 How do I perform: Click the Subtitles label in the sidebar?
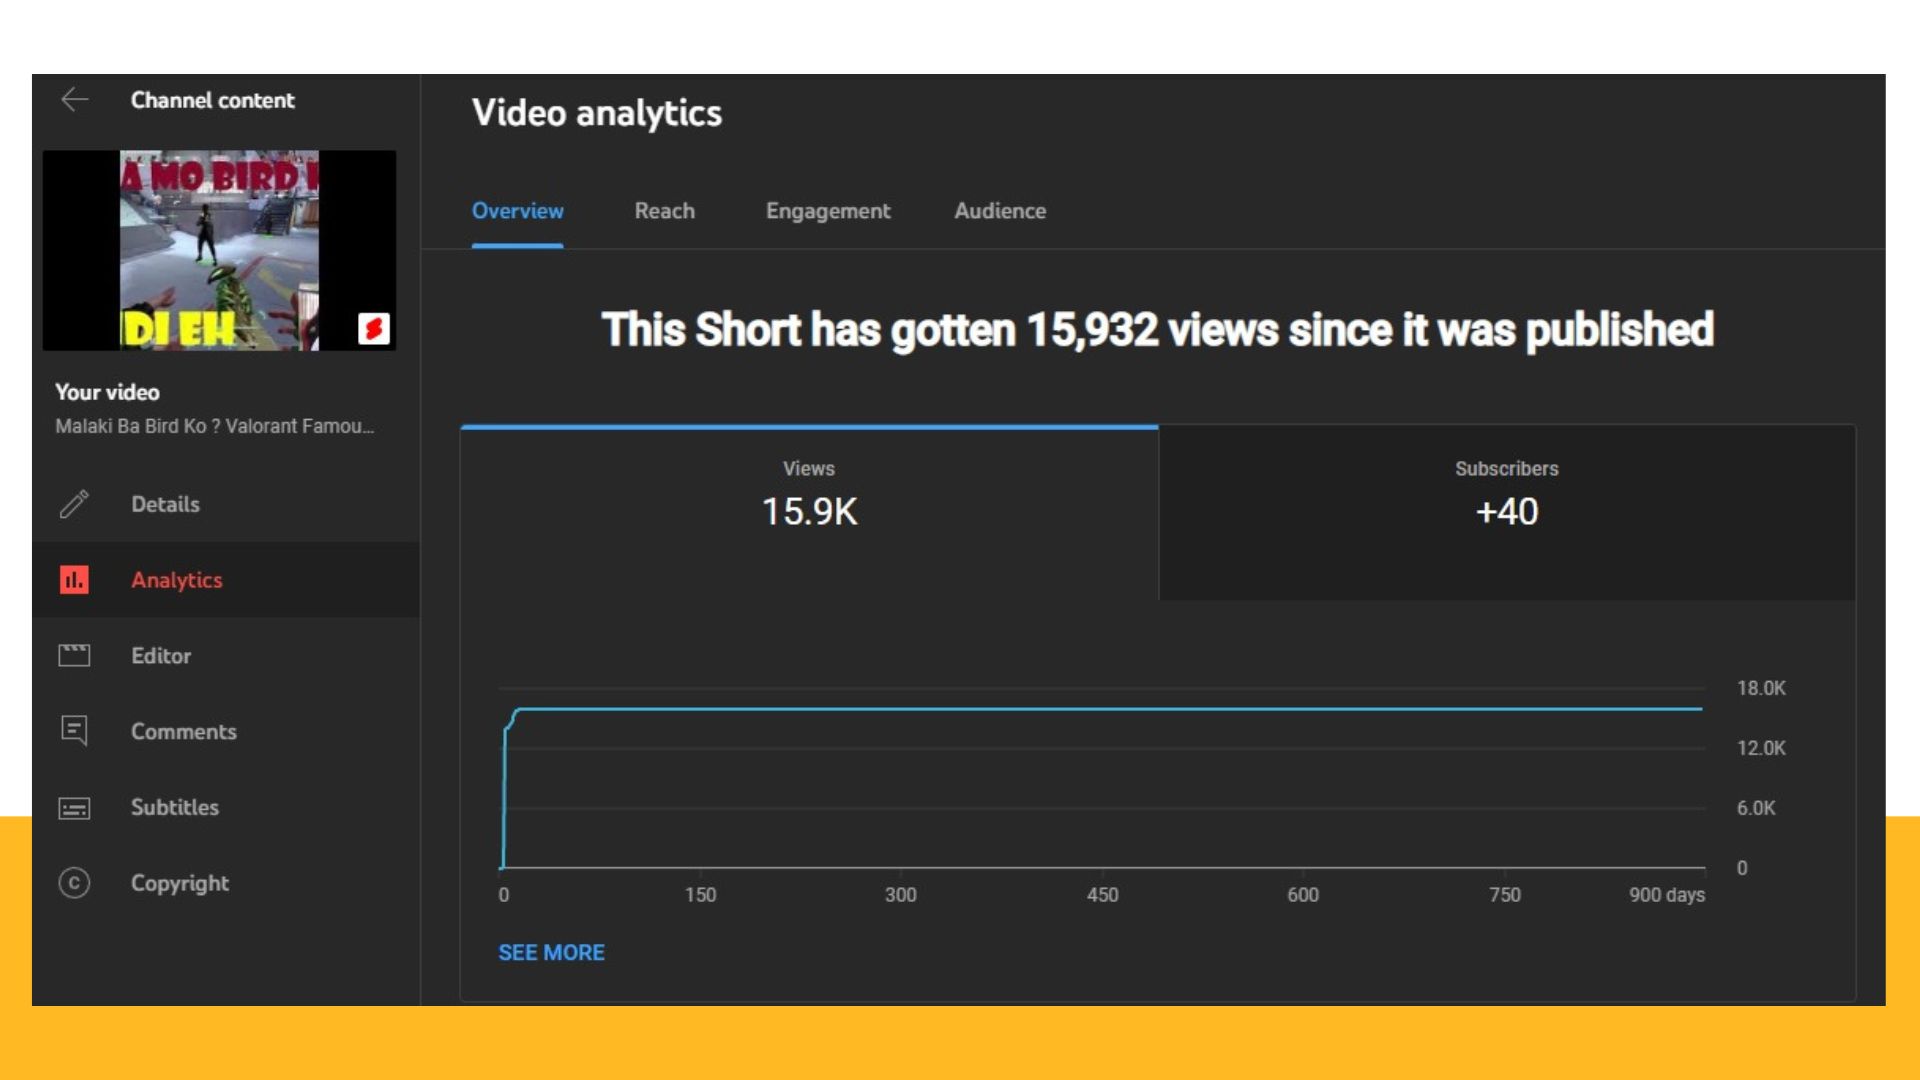point(175,808)
